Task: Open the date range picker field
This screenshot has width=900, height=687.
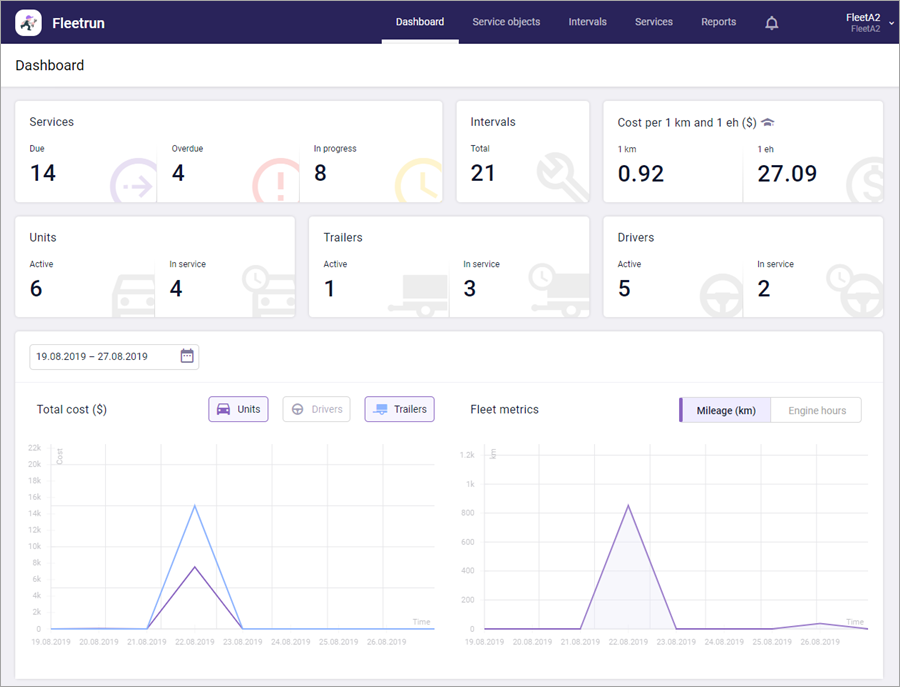Action: 105,357
